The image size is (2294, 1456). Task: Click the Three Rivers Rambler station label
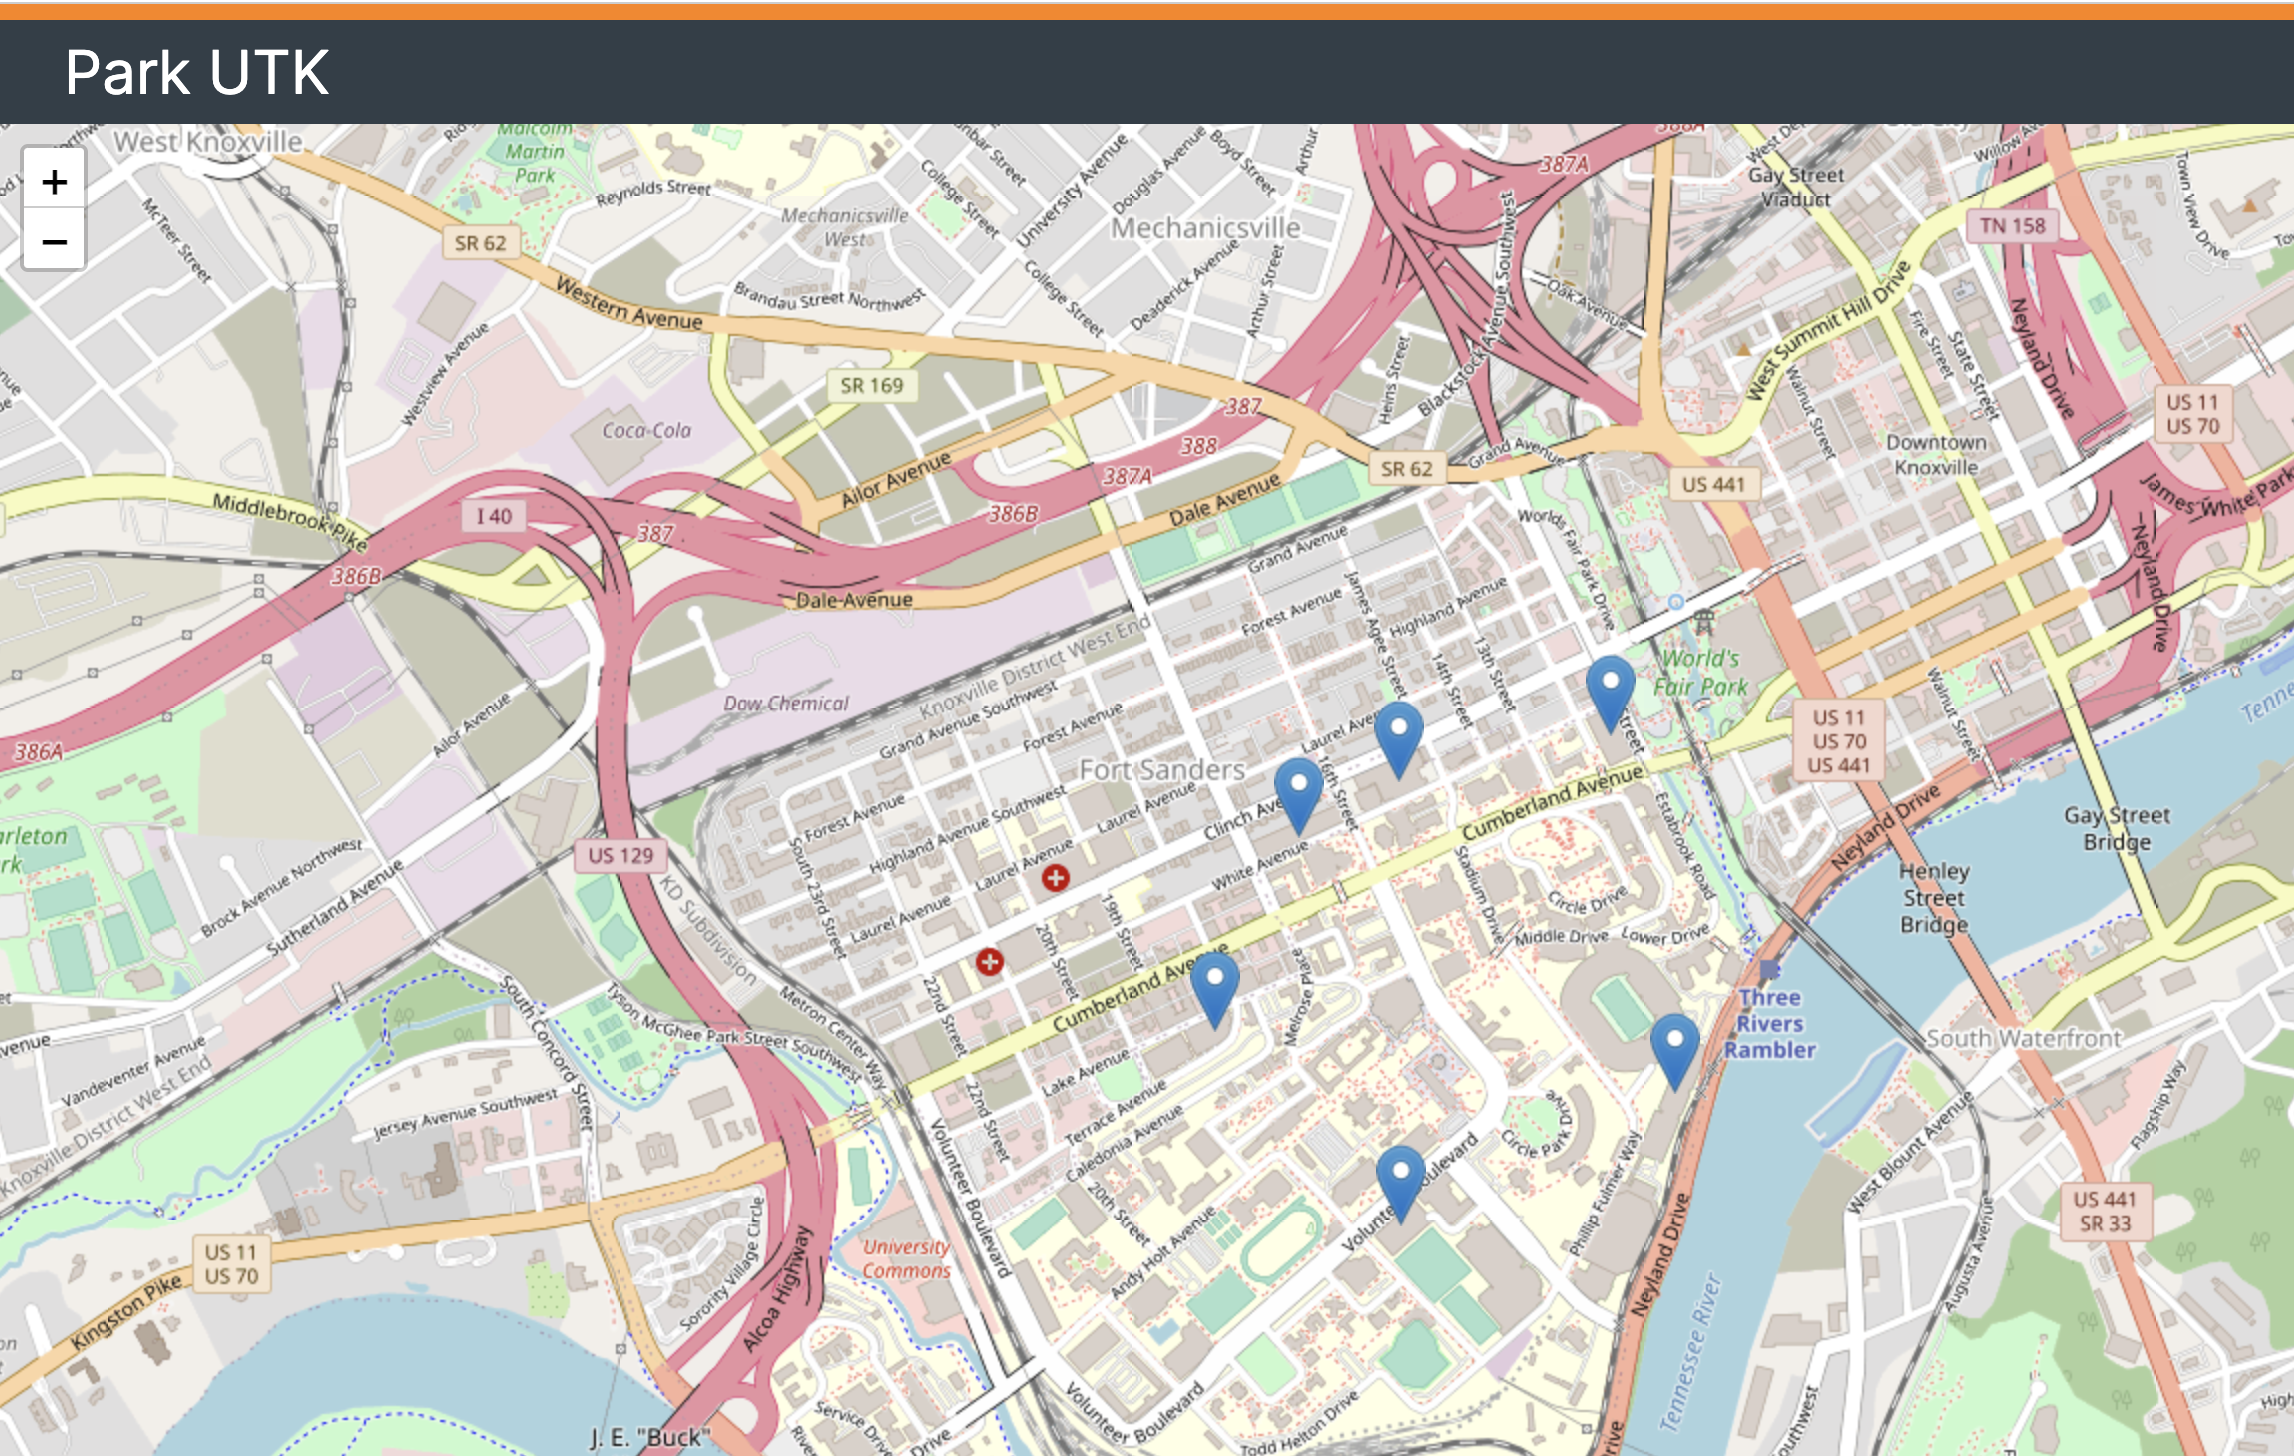1769,1023
